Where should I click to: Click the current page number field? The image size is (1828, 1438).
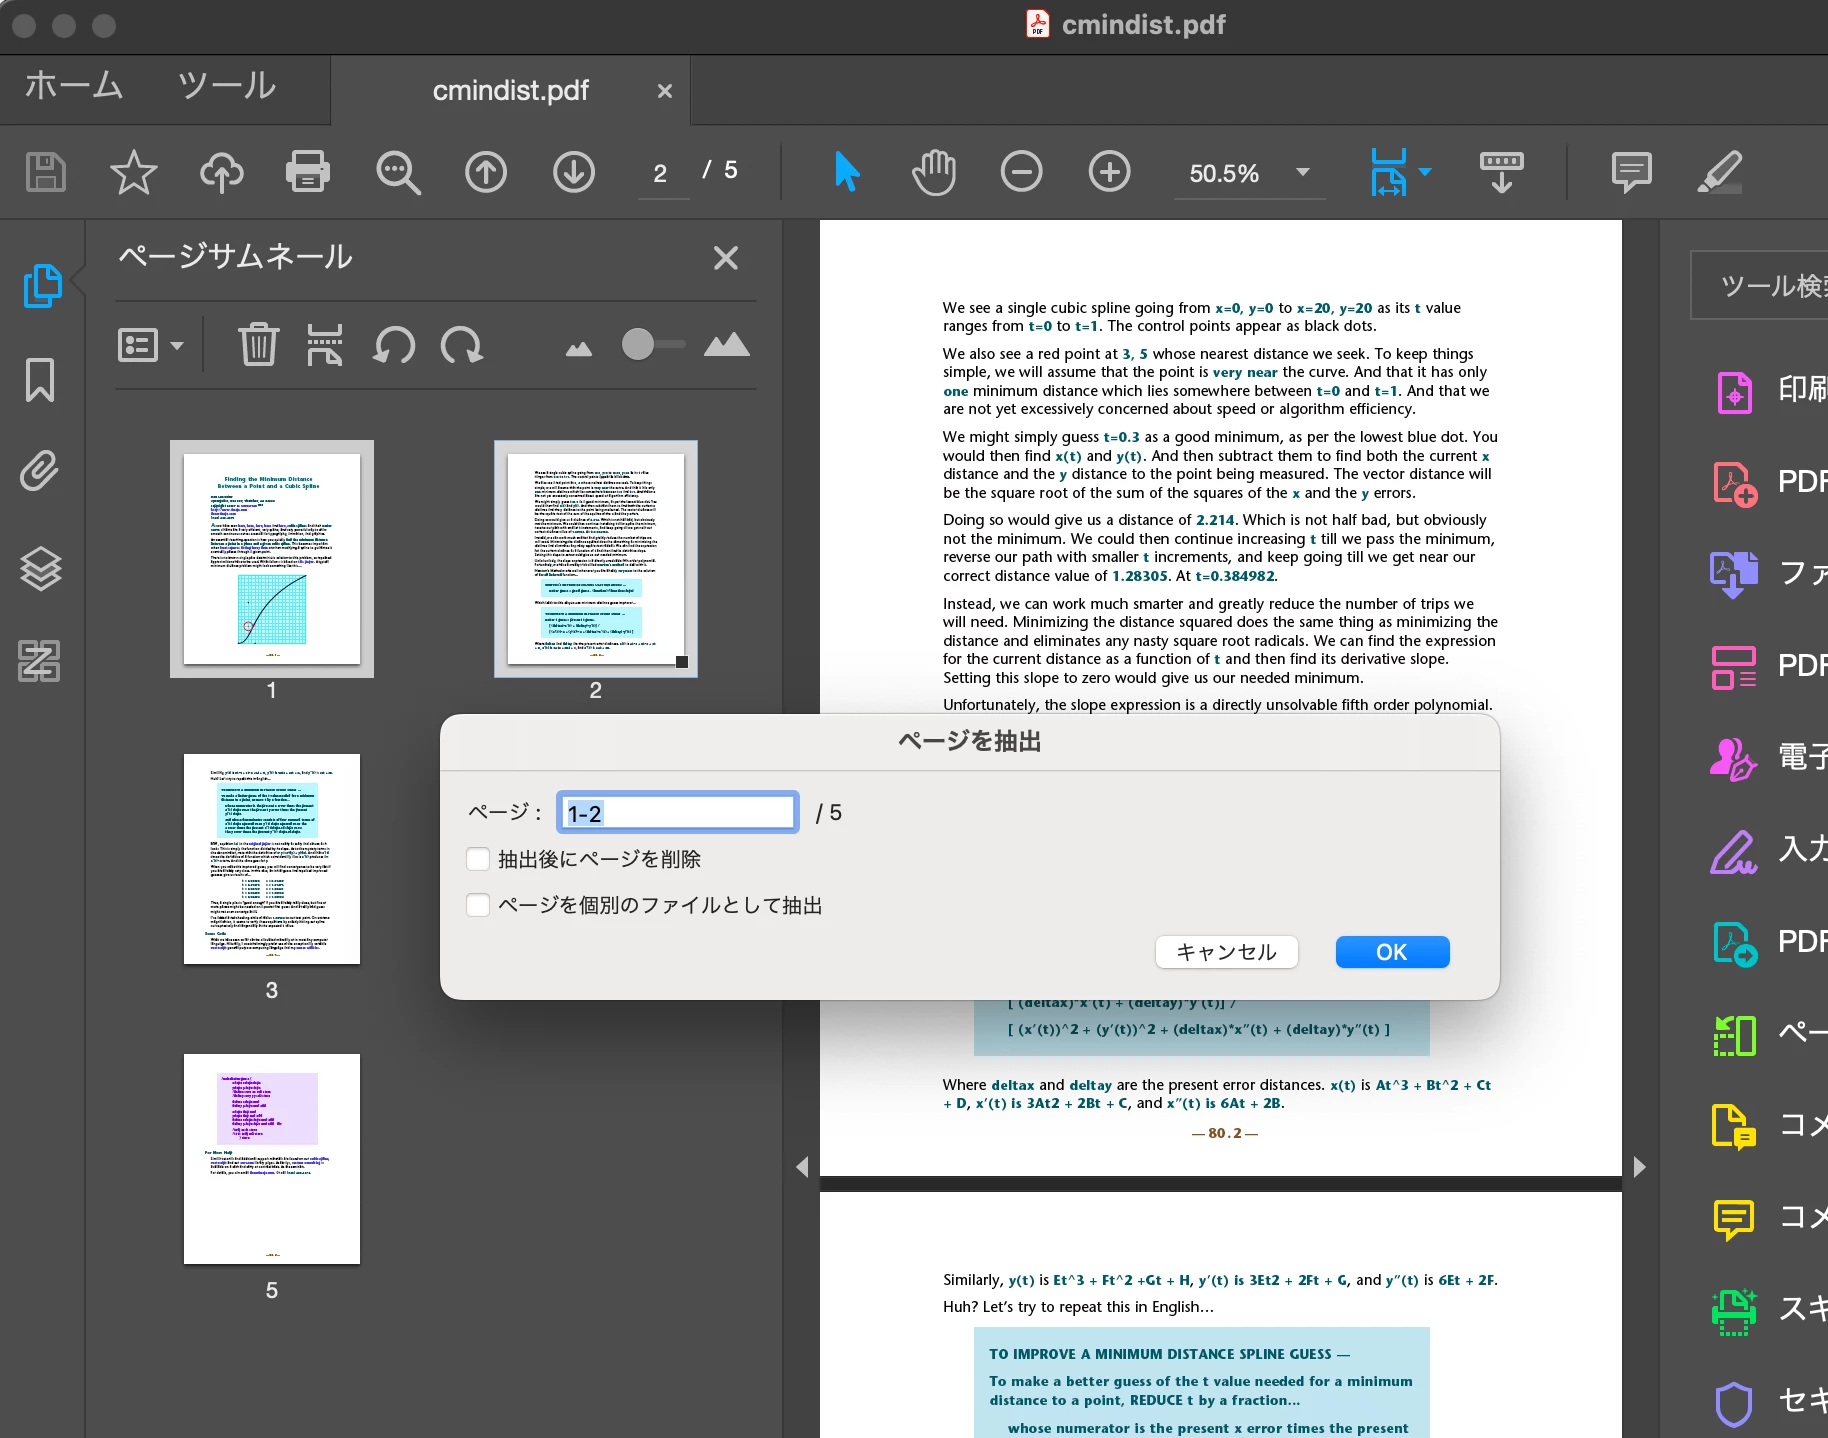[662, 173]
